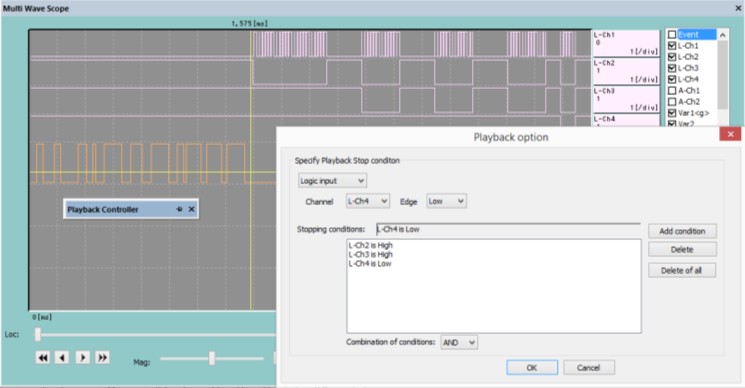Enable the A-Ch1 analog channel checkbox

(x=672, y=90)
